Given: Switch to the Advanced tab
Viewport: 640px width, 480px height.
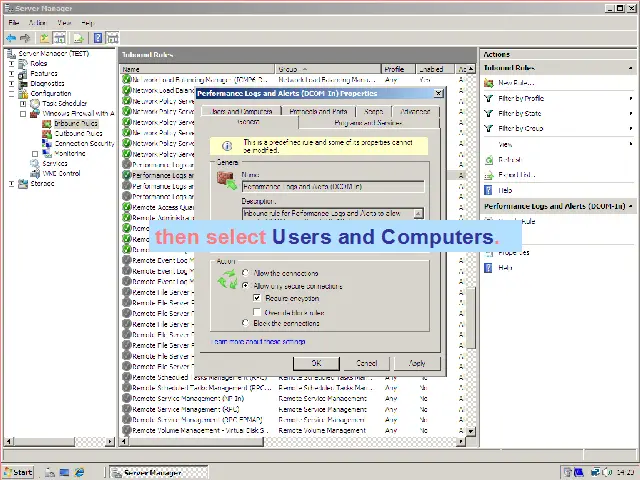Looking at the screenshot, I should pos(415,111).
